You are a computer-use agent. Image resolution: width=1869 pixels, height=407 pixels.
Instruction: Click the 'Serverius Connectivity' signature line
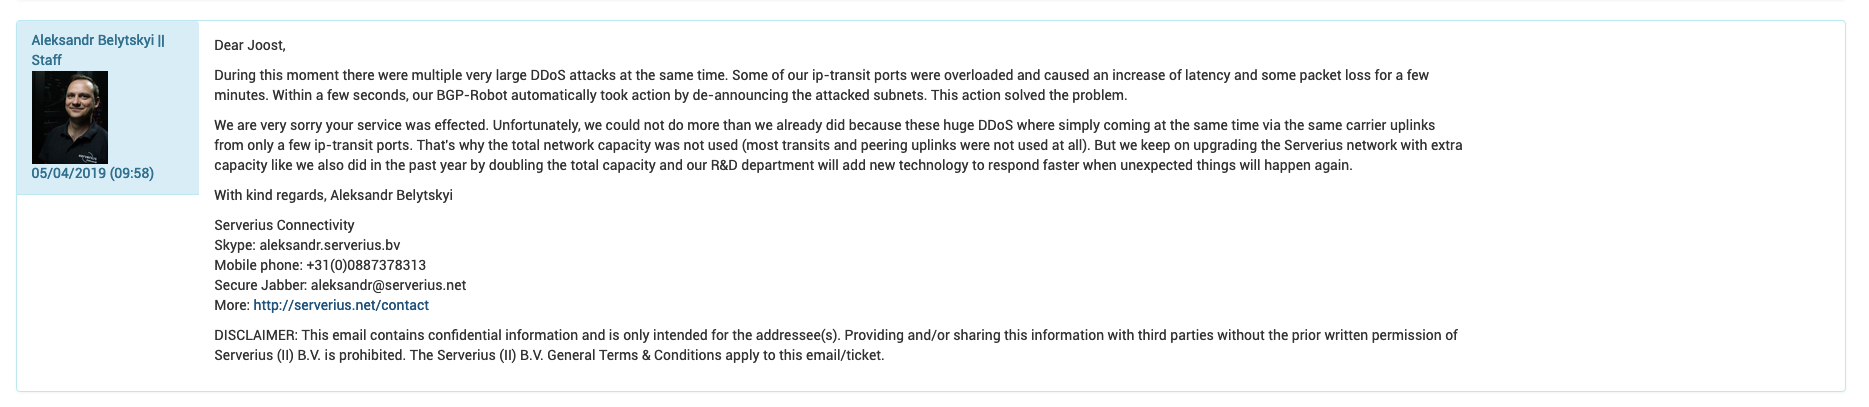pyautogui.click(x=284, y=225)
